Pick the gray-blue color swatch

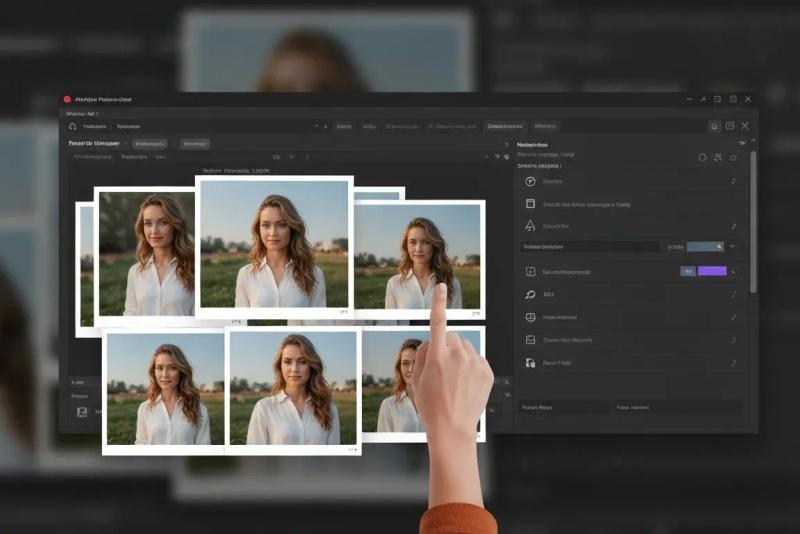705,247
